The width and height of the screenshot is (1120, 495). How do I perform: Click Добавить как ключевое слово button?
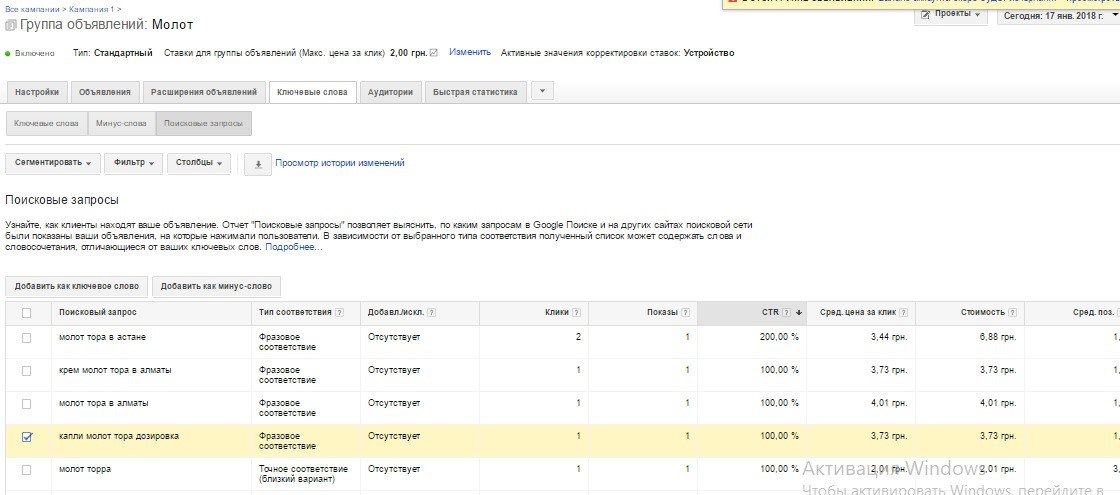tap(76, 286)
